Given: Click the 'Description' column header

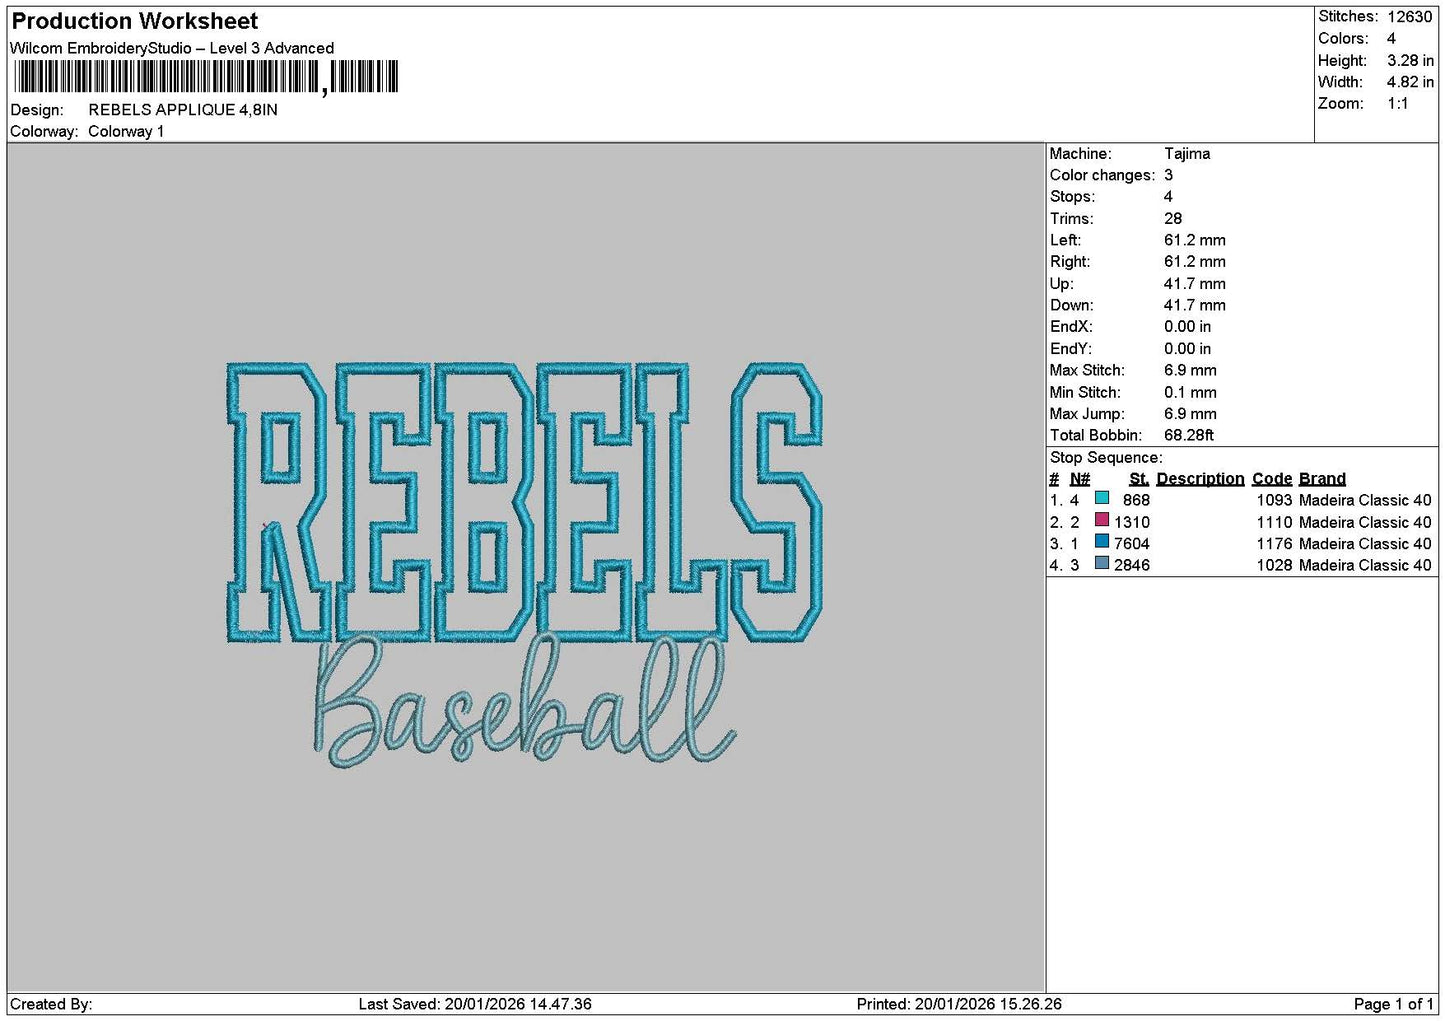Looking at the screenshot, I should click(1200, 479).
